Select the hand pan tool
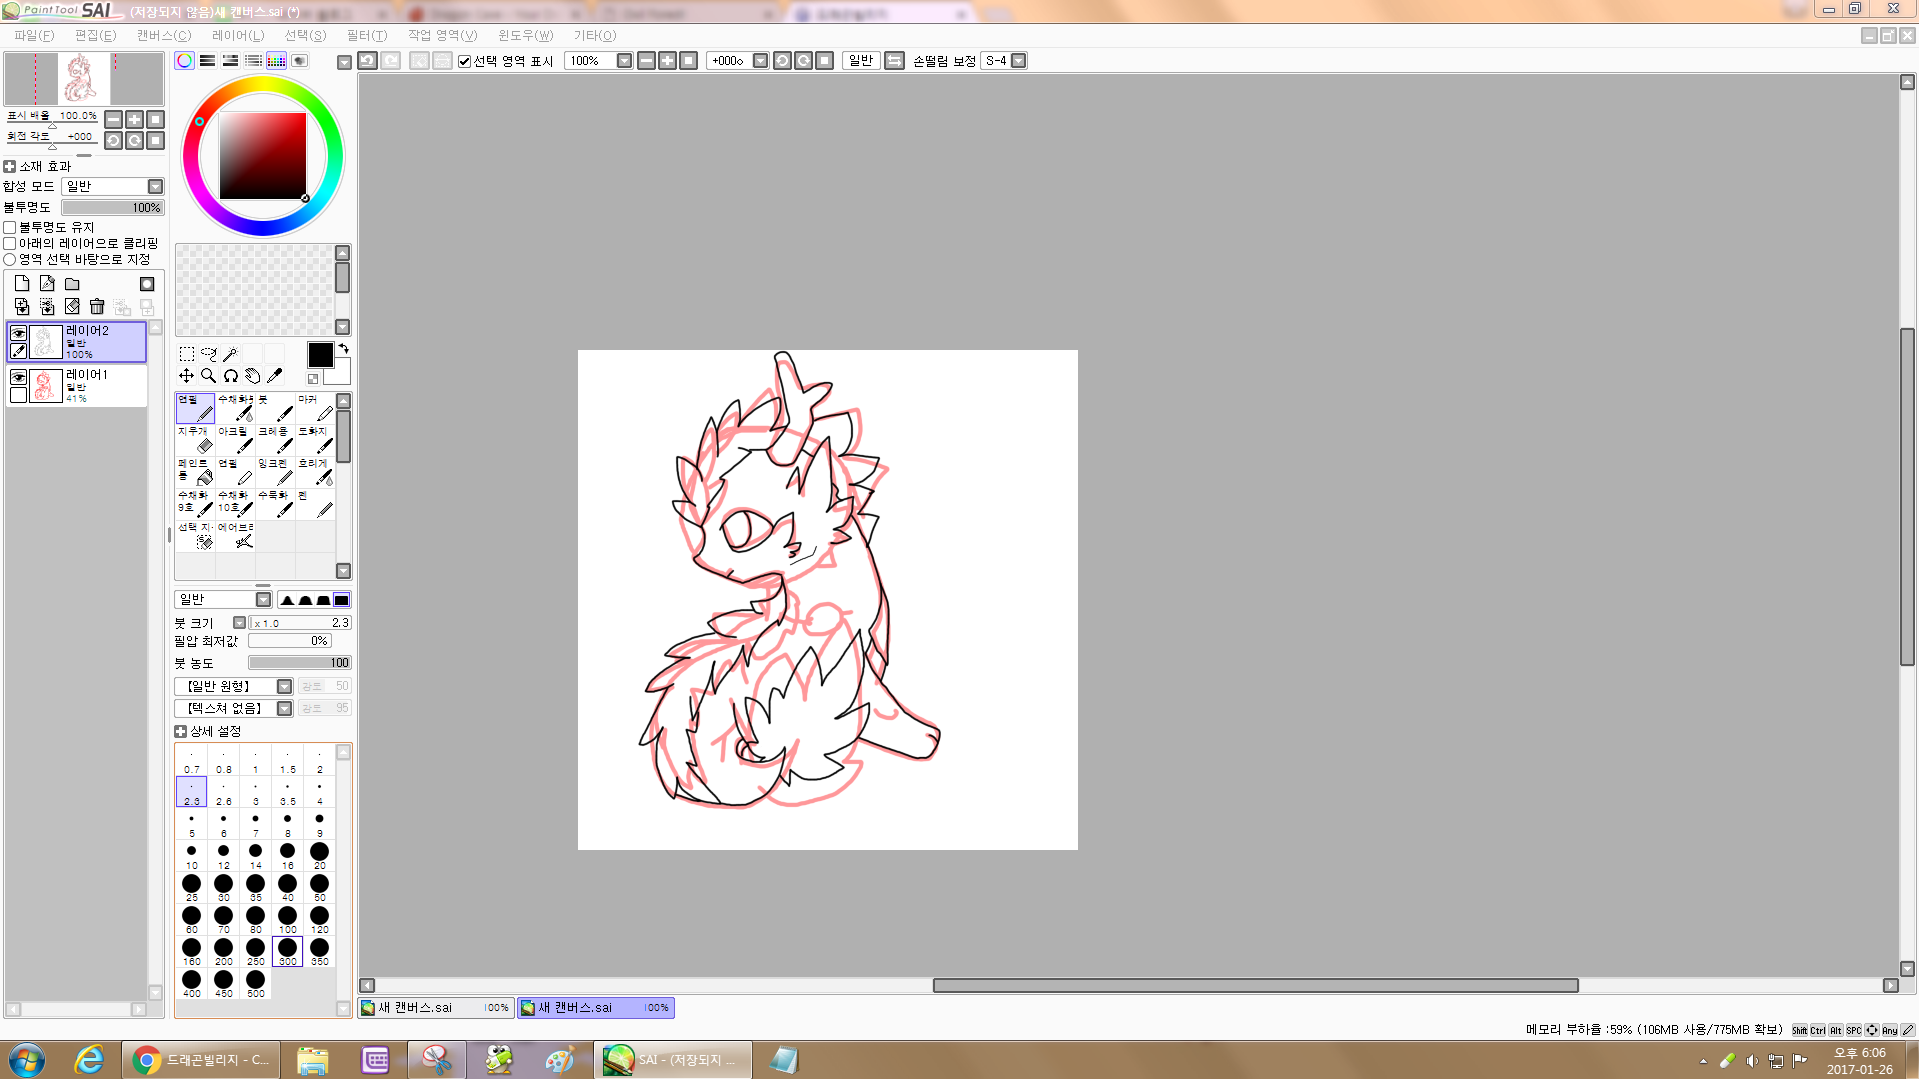 coord(253,376)
